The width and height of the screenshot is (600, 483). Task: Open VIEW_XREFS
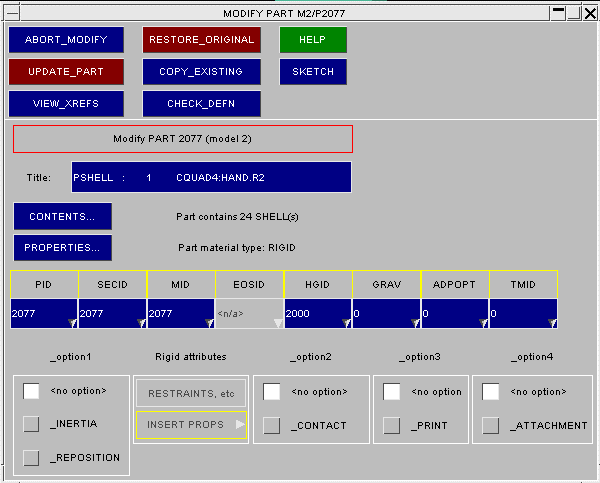[x=66, y=104]
